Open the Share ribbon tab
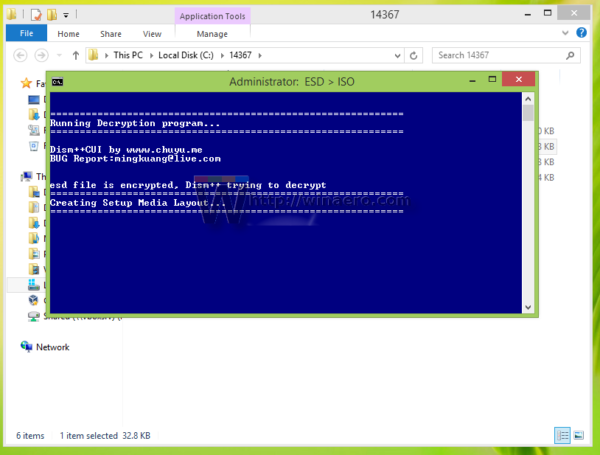The width and height of the screenshot is (600, 455). [111, 34]
